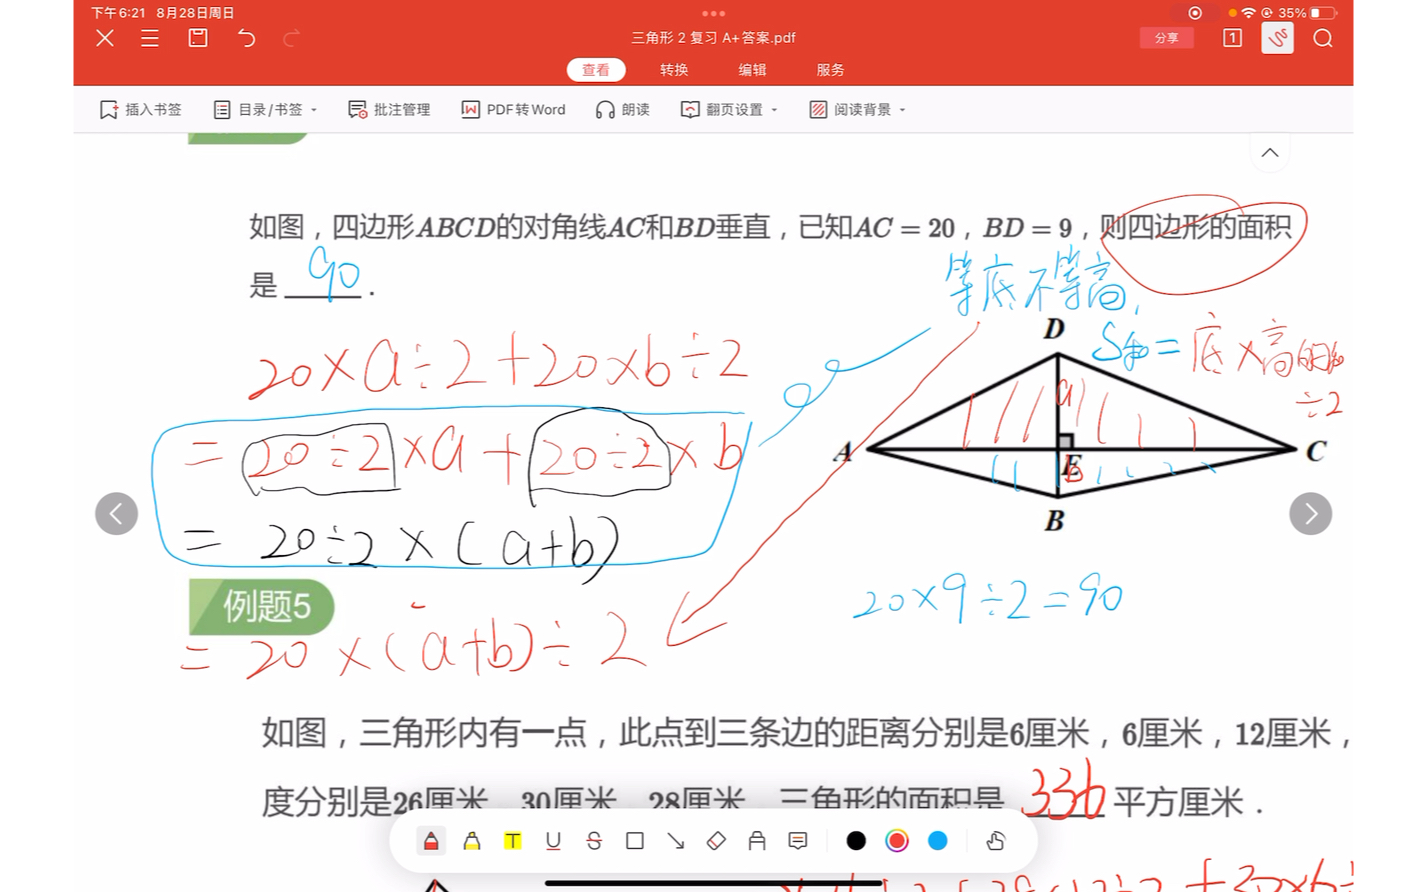Select the rectangle shape tool
This screenshot has width=1427, height=892.
click(x=634, y=841)
